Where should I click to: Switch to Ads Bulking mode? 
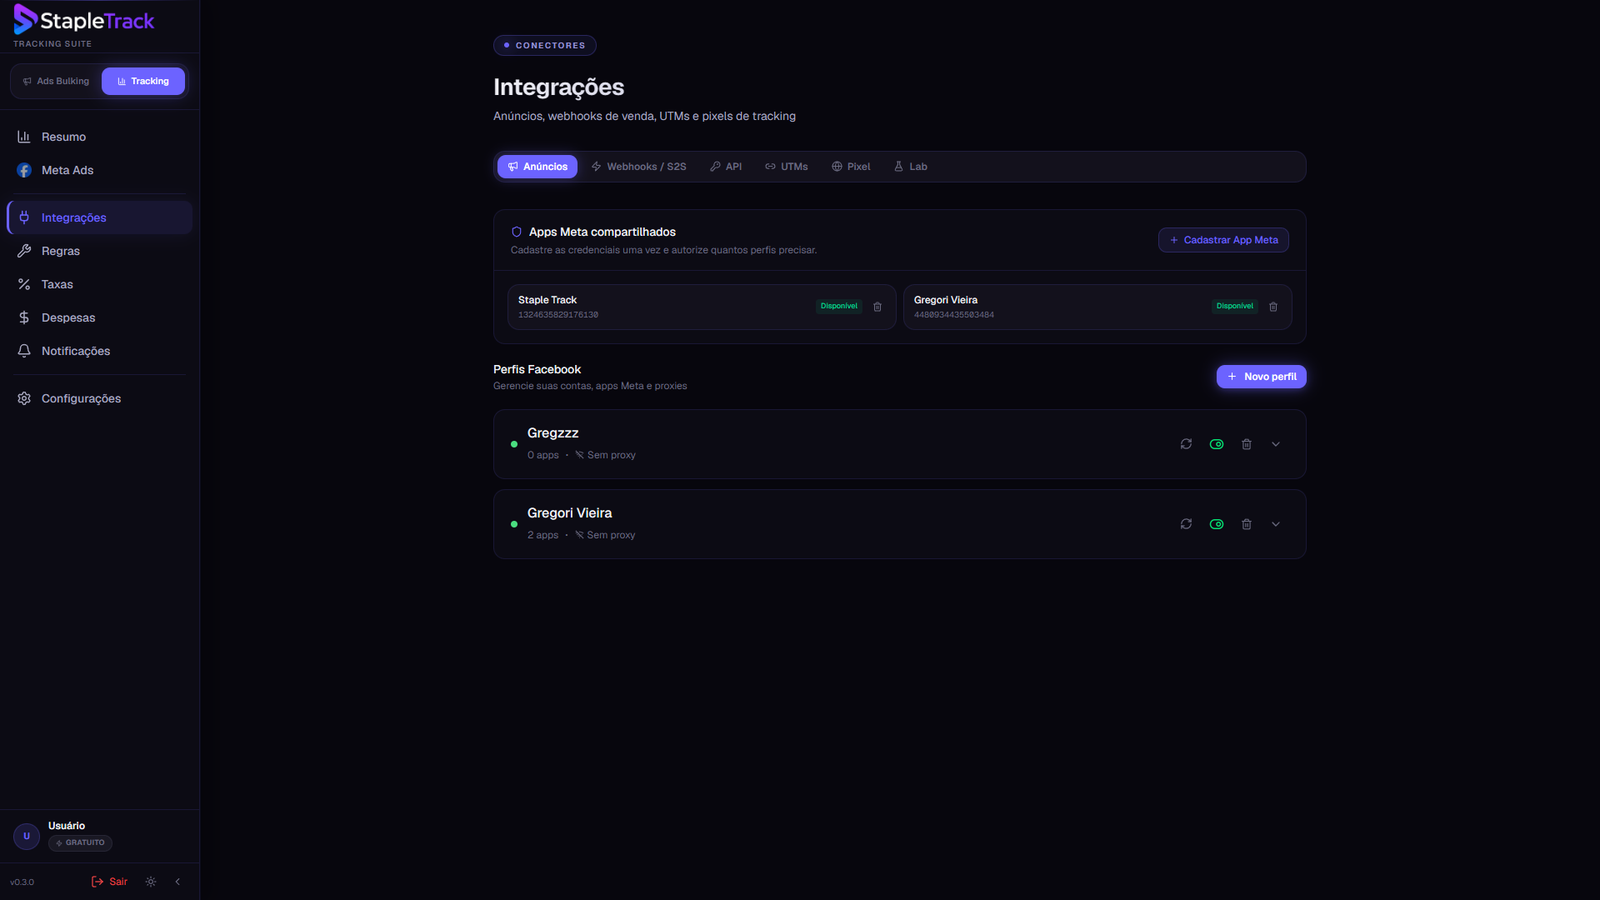[56, 81]
